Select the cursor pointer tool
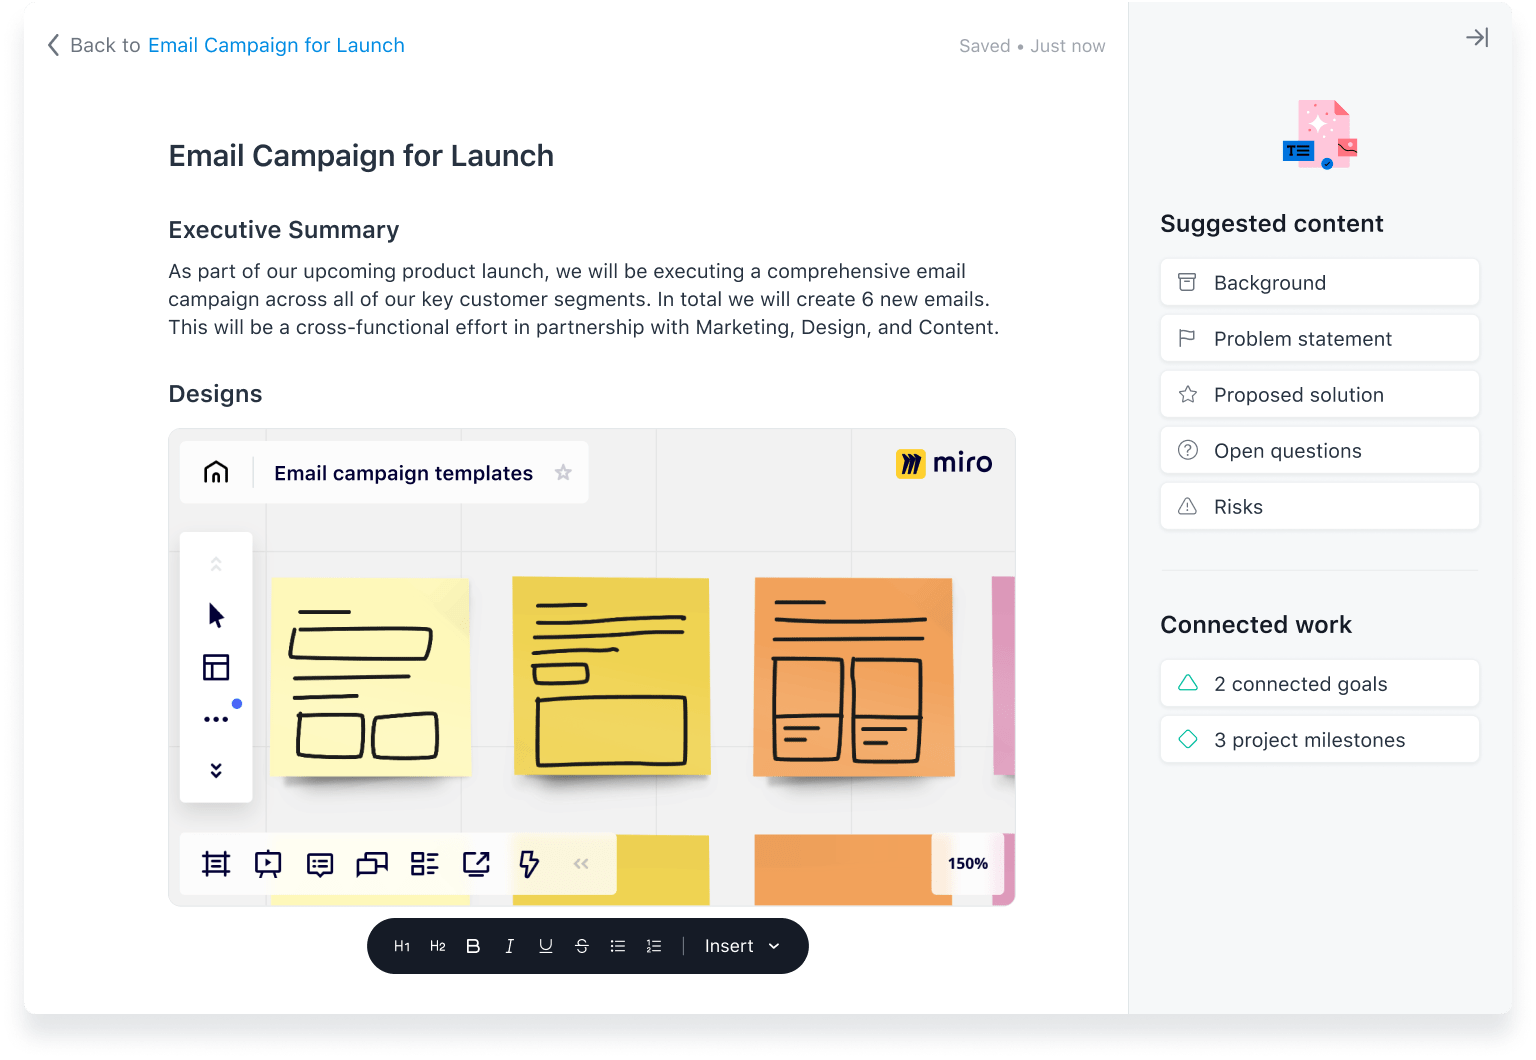 pyautogui.click(x=216, y=615)
